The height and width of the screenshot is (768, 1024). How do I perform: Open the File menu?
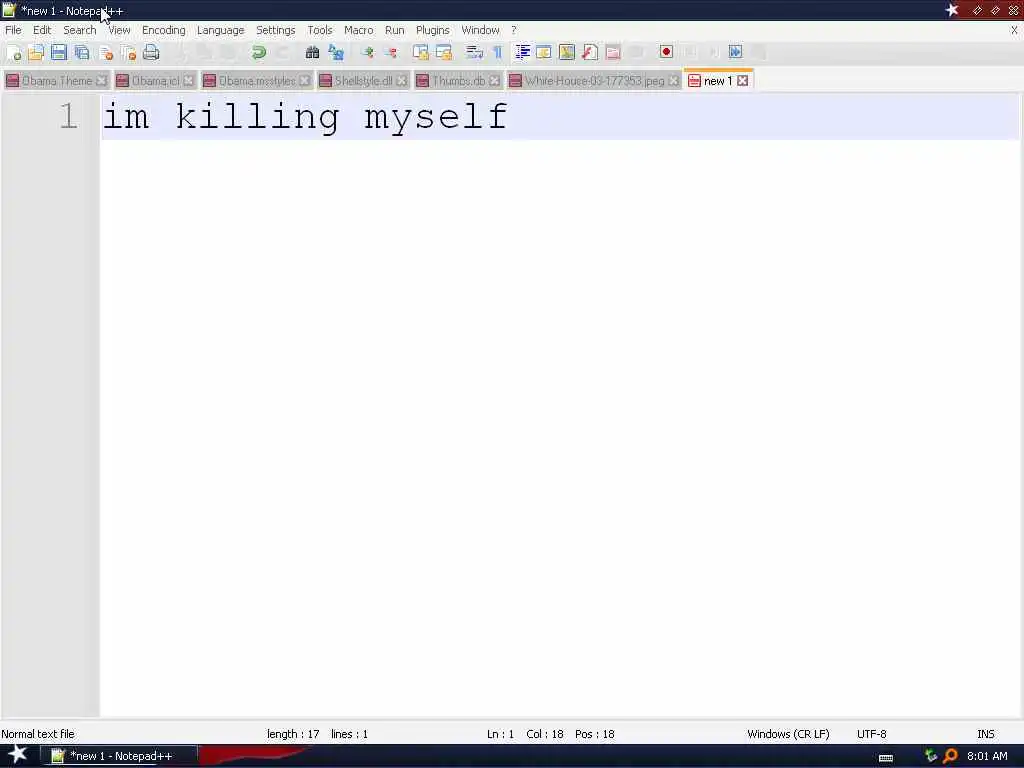click(x=13, y=30)
